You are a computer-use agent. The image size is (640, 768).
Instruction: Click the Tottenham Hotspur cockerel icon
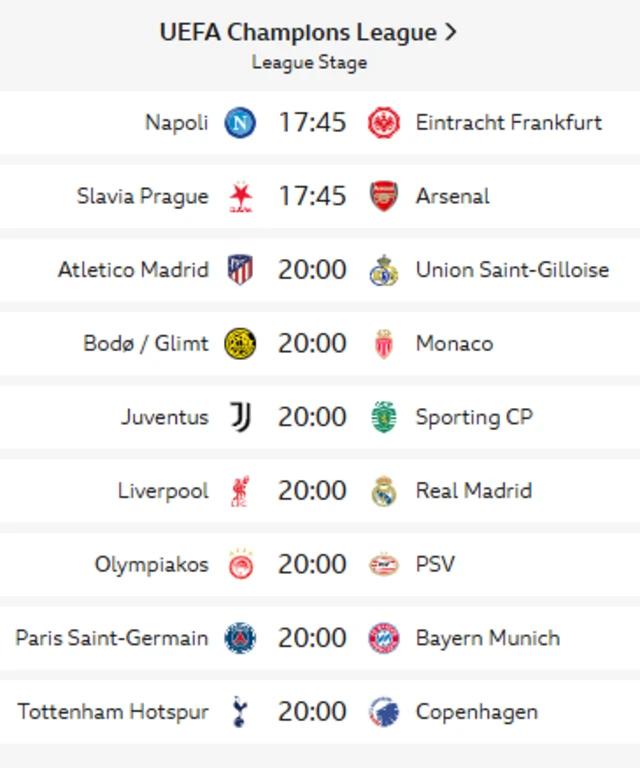click(x=240, y=712)
